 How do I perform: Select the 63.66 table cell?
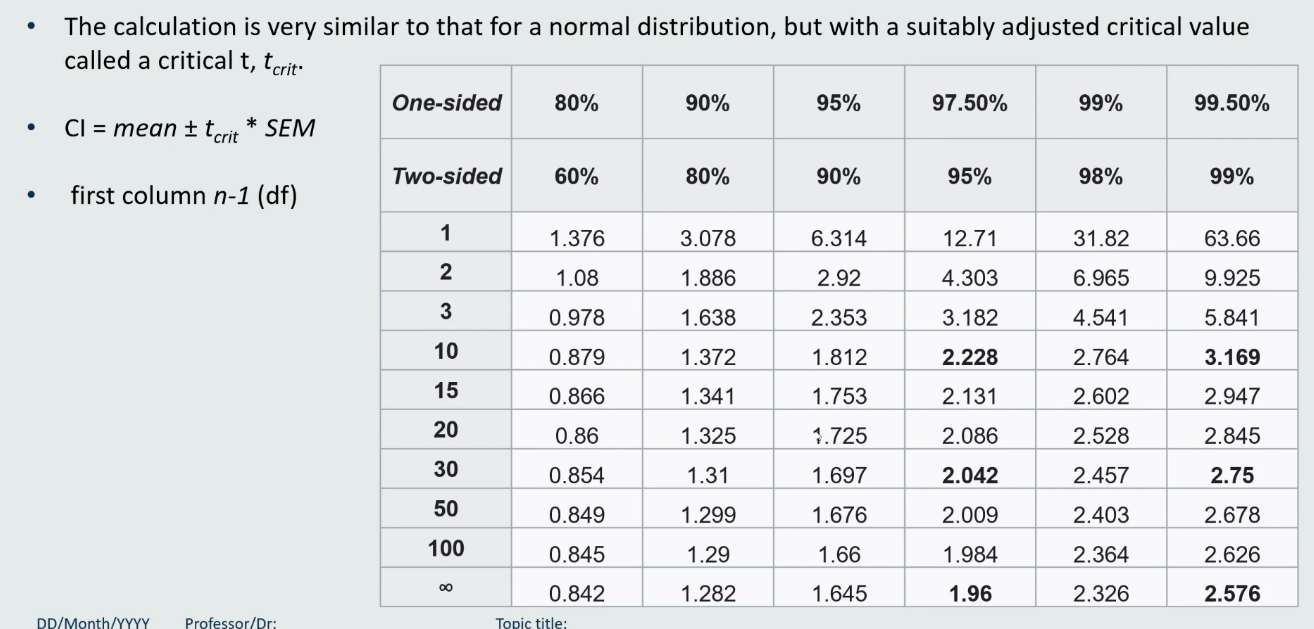coord(1232,239)
